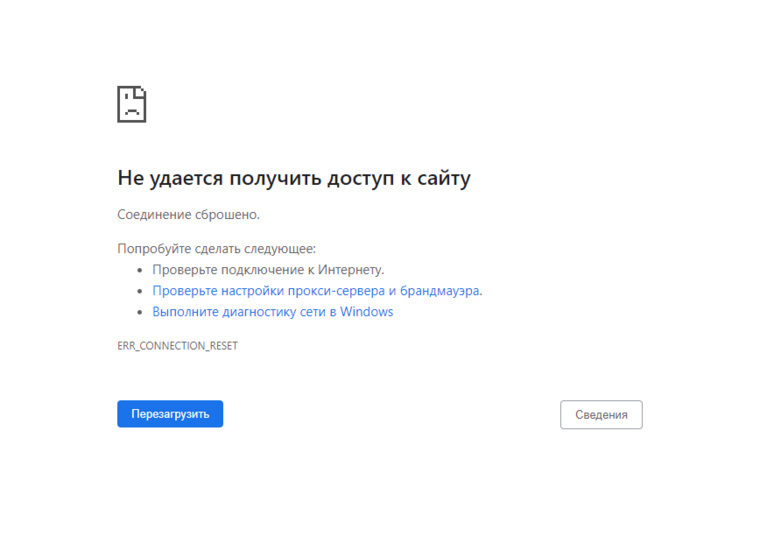Viewport: 760px width, 558px height.
Task: Click heading 'Не удается получить доступ к сайту'
Action: tap(293, 179)
